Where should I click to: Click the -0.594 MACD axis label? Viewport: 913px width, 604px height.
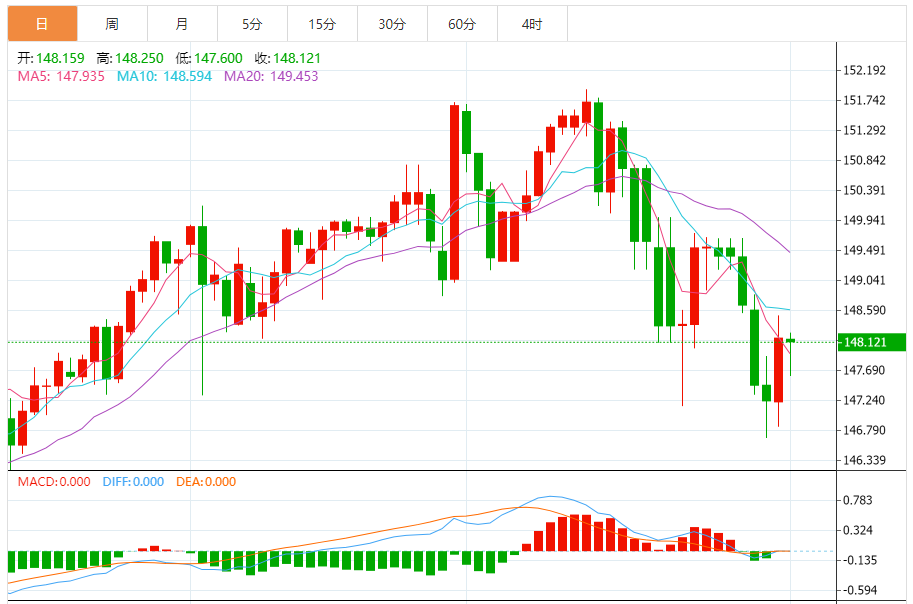(x=861, y=590)
